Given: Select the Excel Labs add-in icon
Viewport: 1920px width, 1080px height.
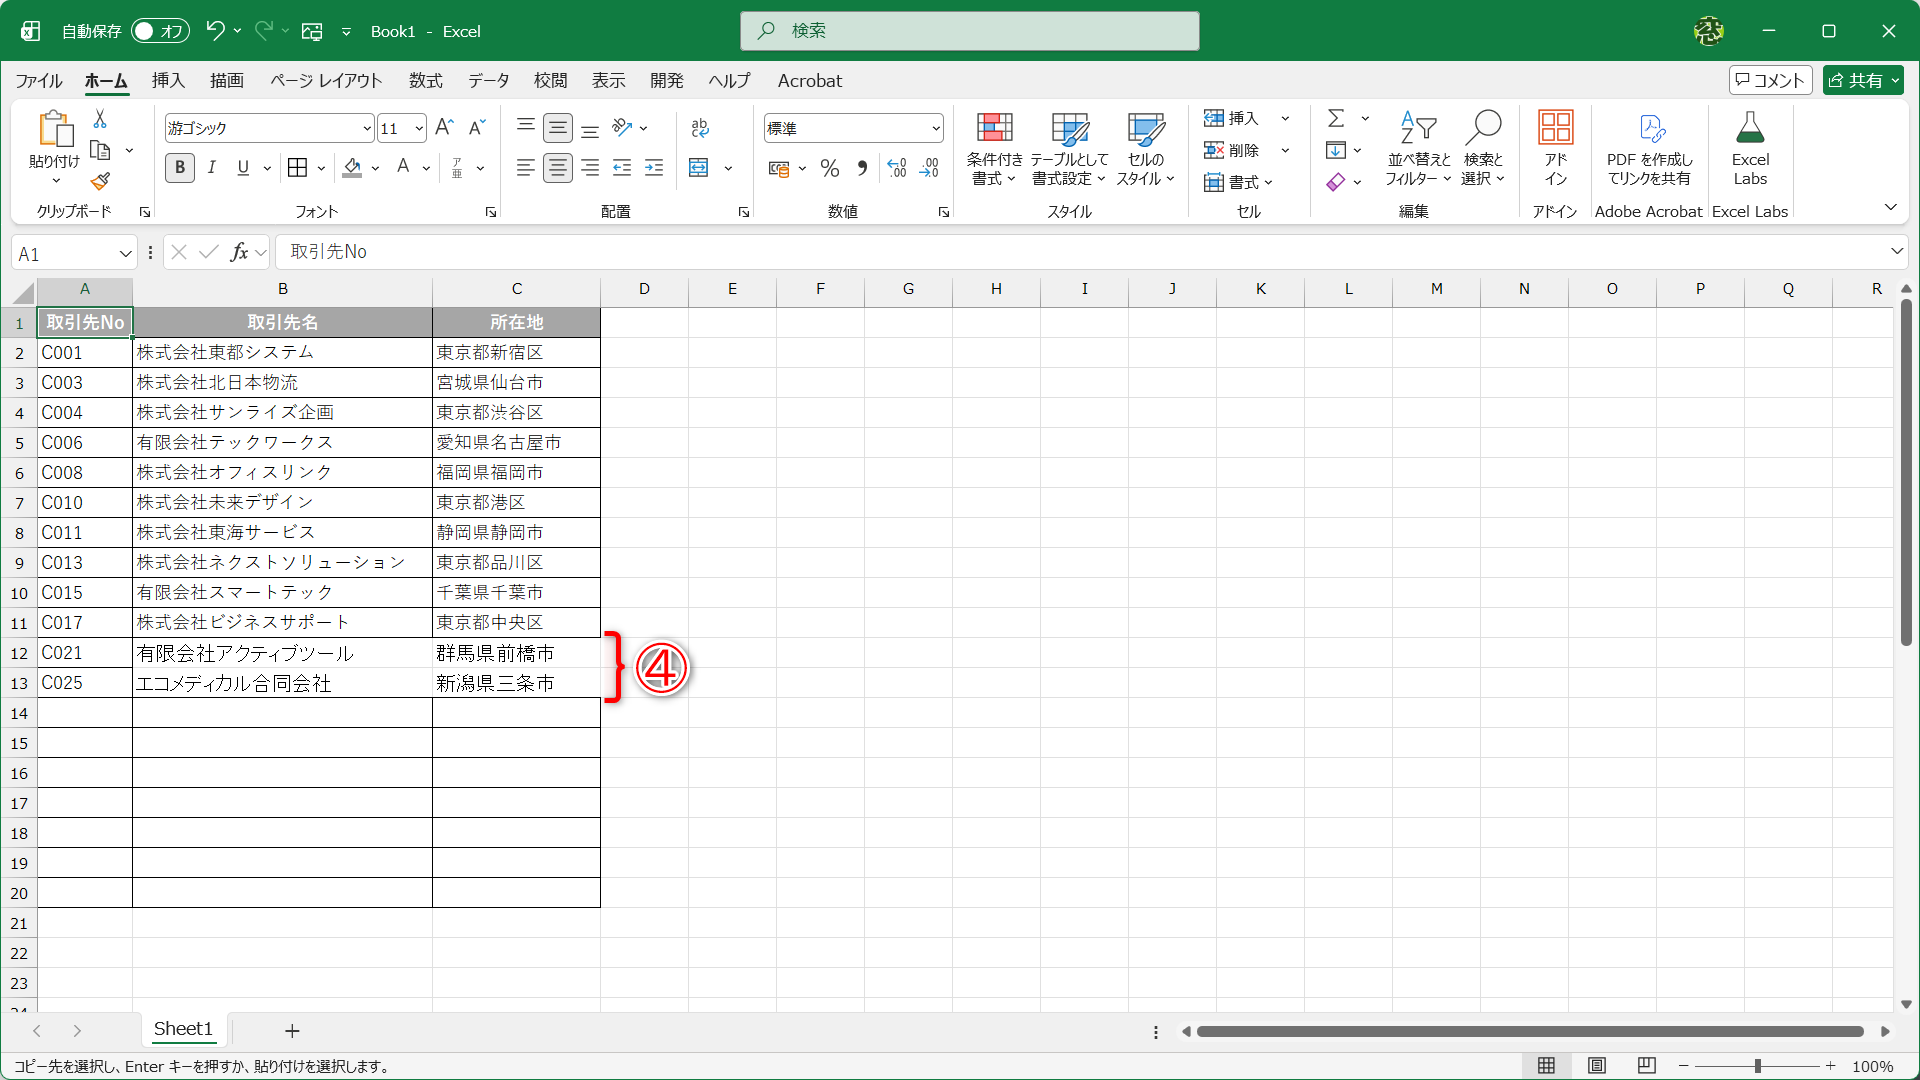Looking at the screenshot, I should (x=1750, y=148).
